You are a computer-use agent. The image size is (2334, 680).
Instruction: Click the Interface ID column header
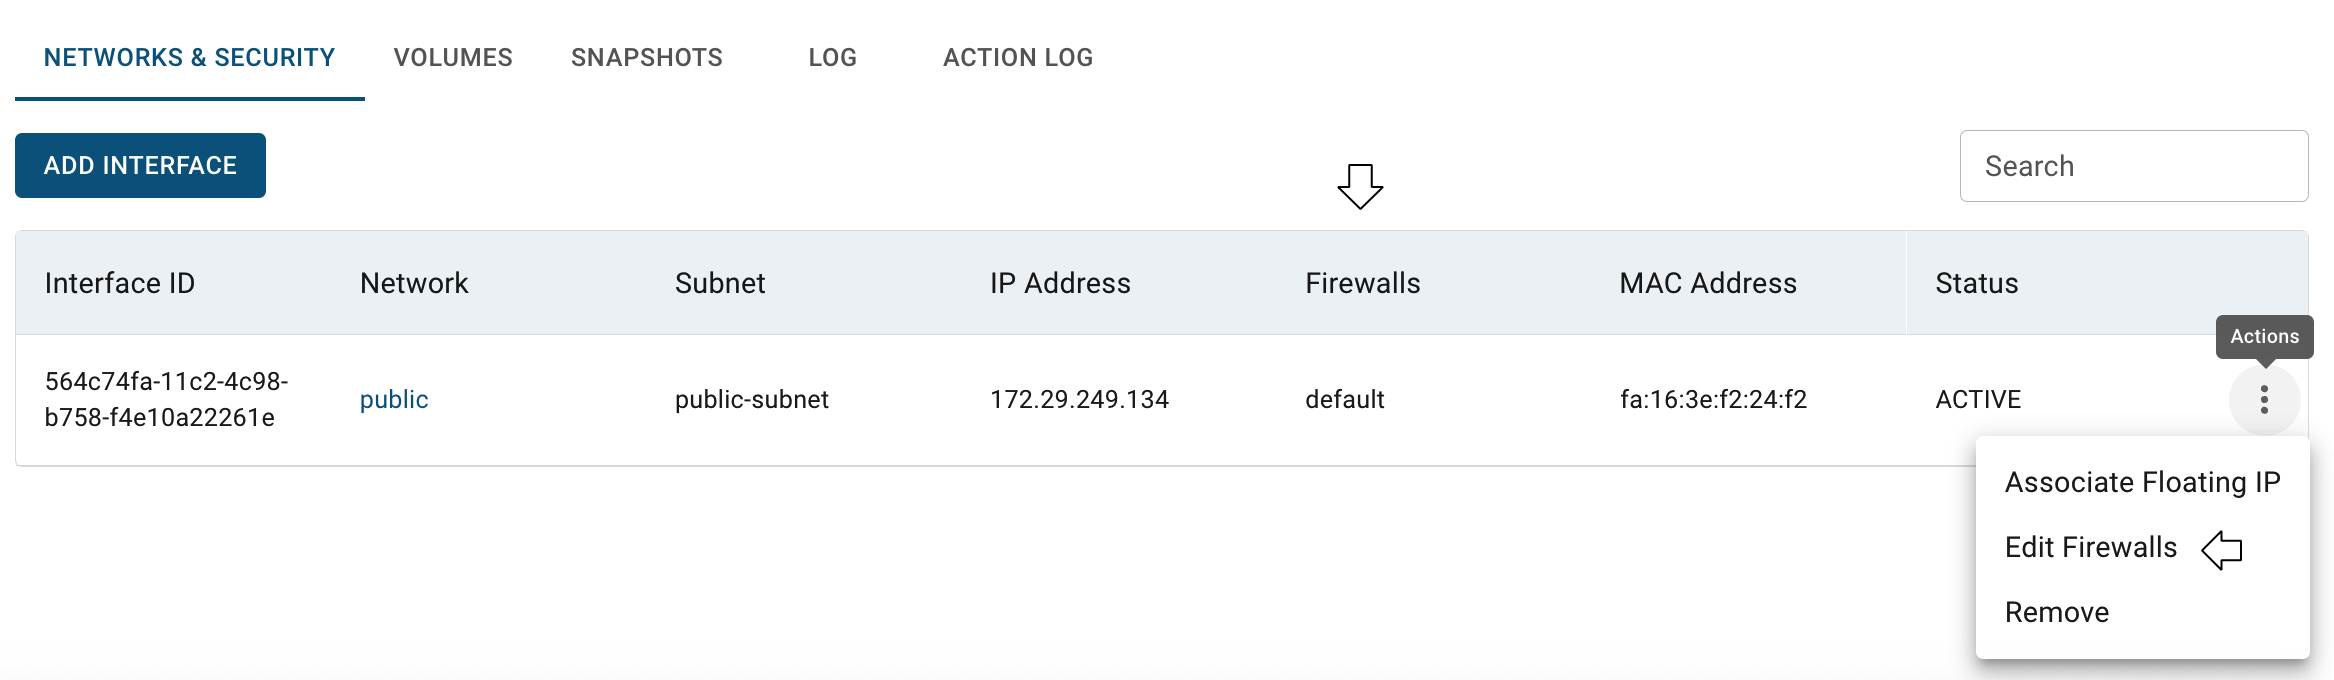click(120, 283)
